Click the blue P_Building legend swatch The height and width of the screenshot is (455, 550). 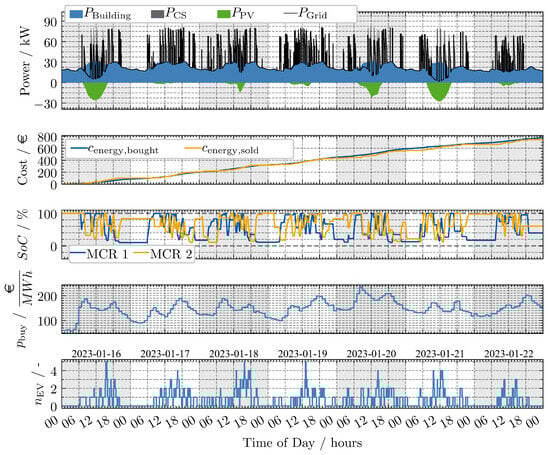[x=76, y=14]
